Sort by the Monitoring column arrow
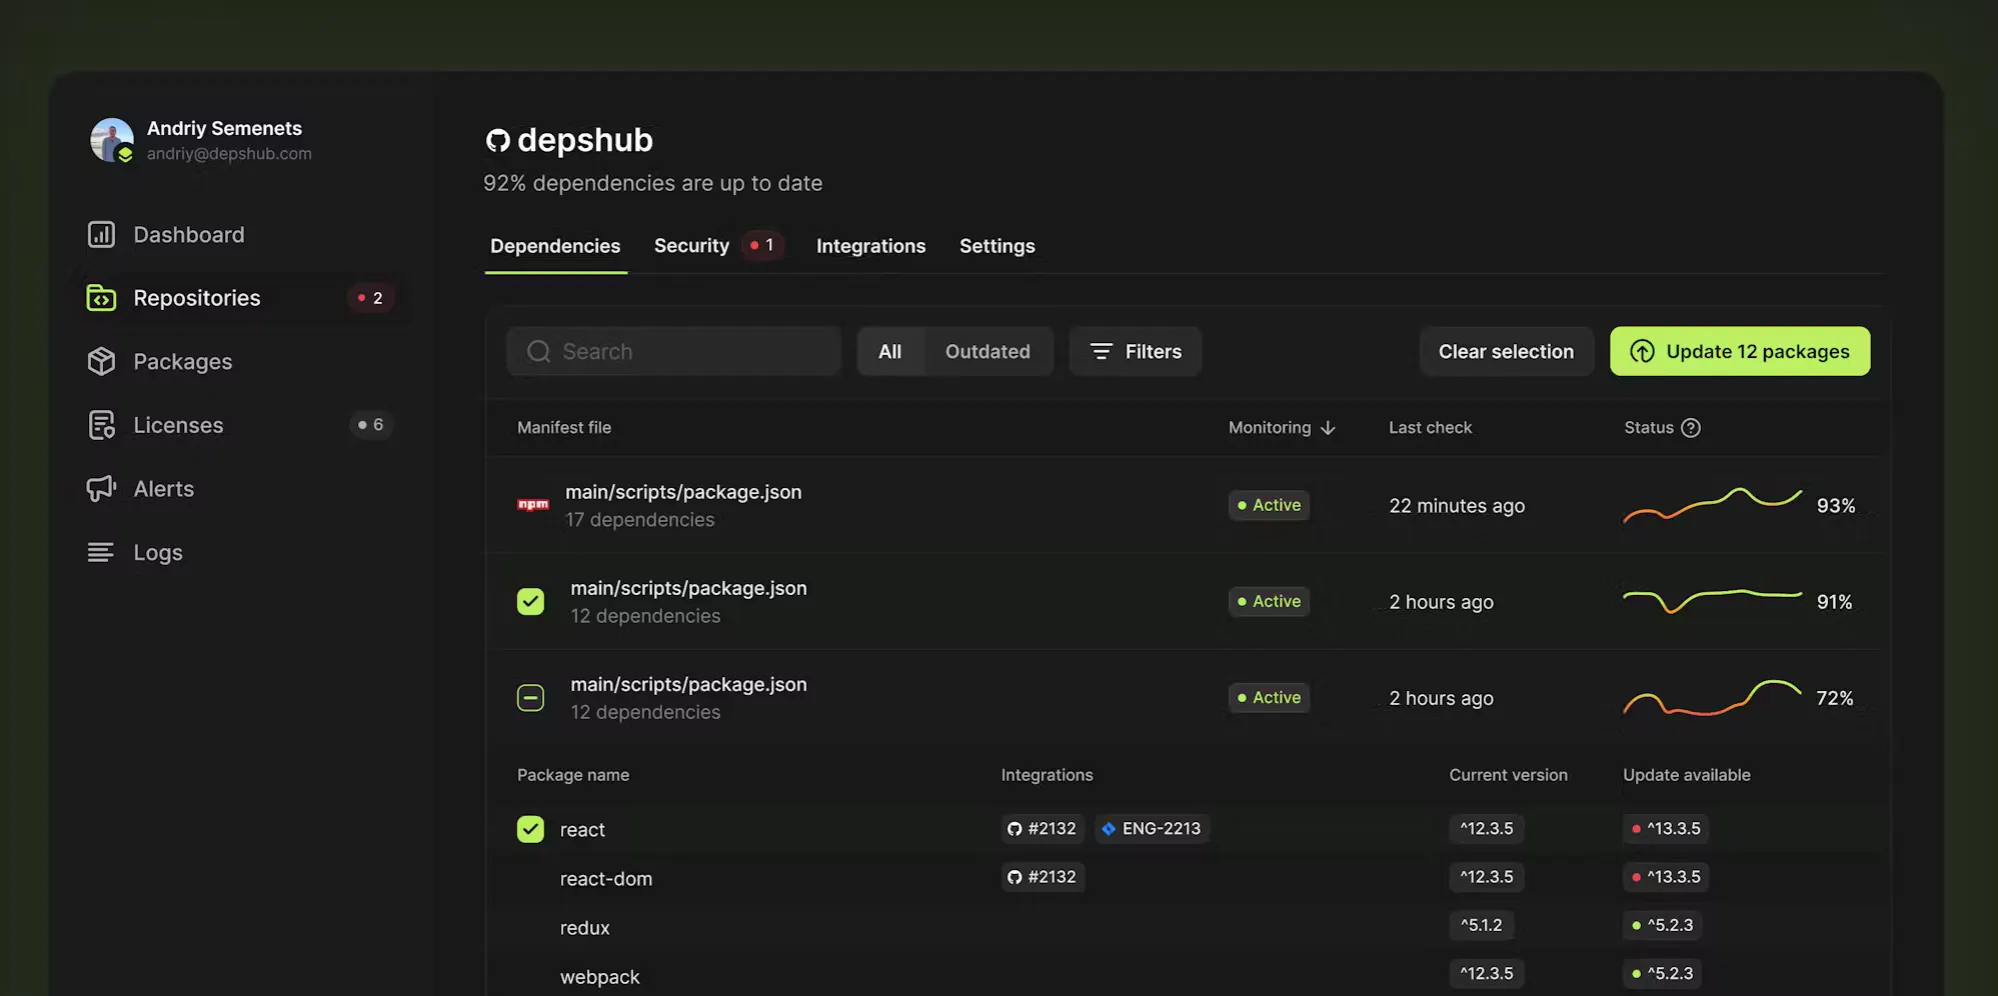Screen dimensions: 1998x996 point(1328,428)
